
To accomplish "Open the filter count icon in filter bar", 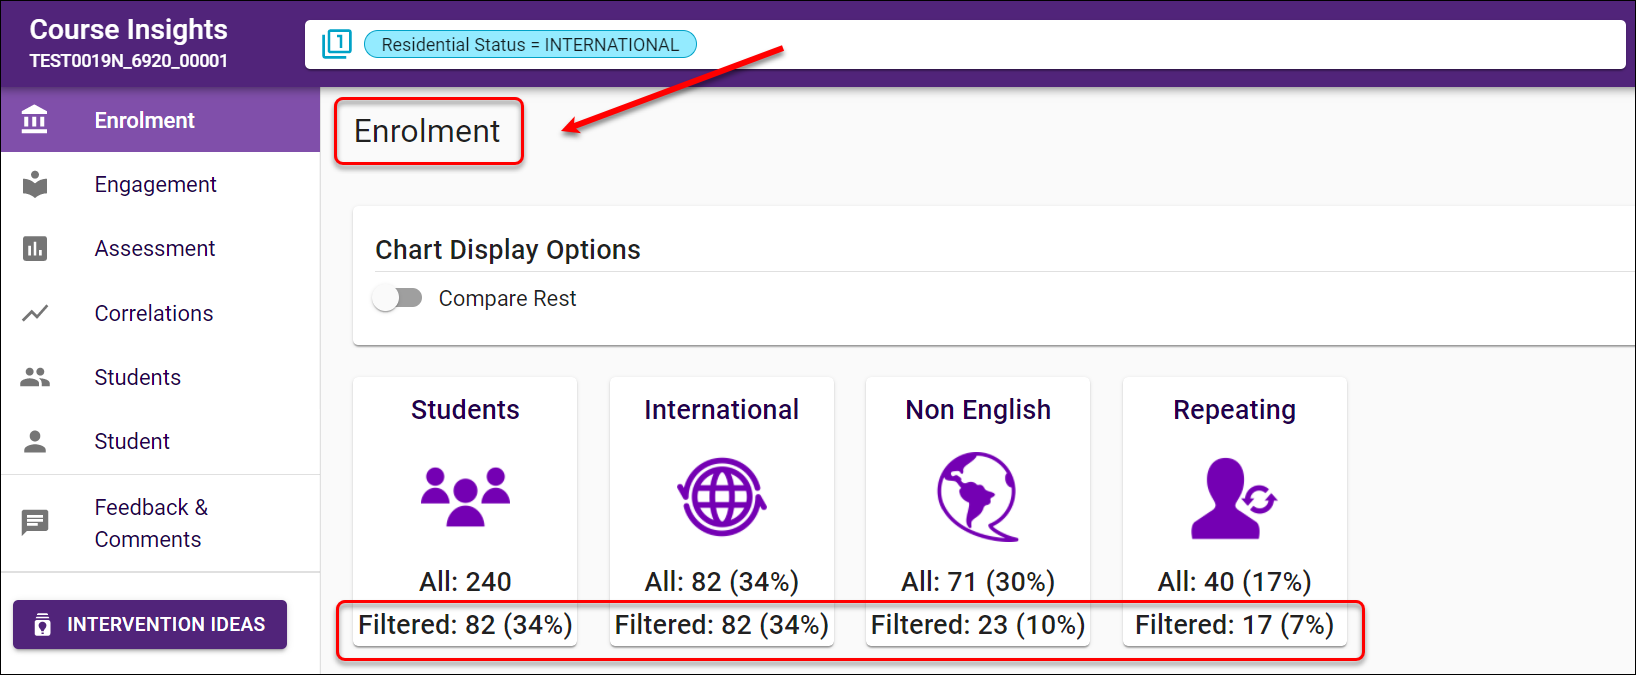I will click(x=337, y=44).
